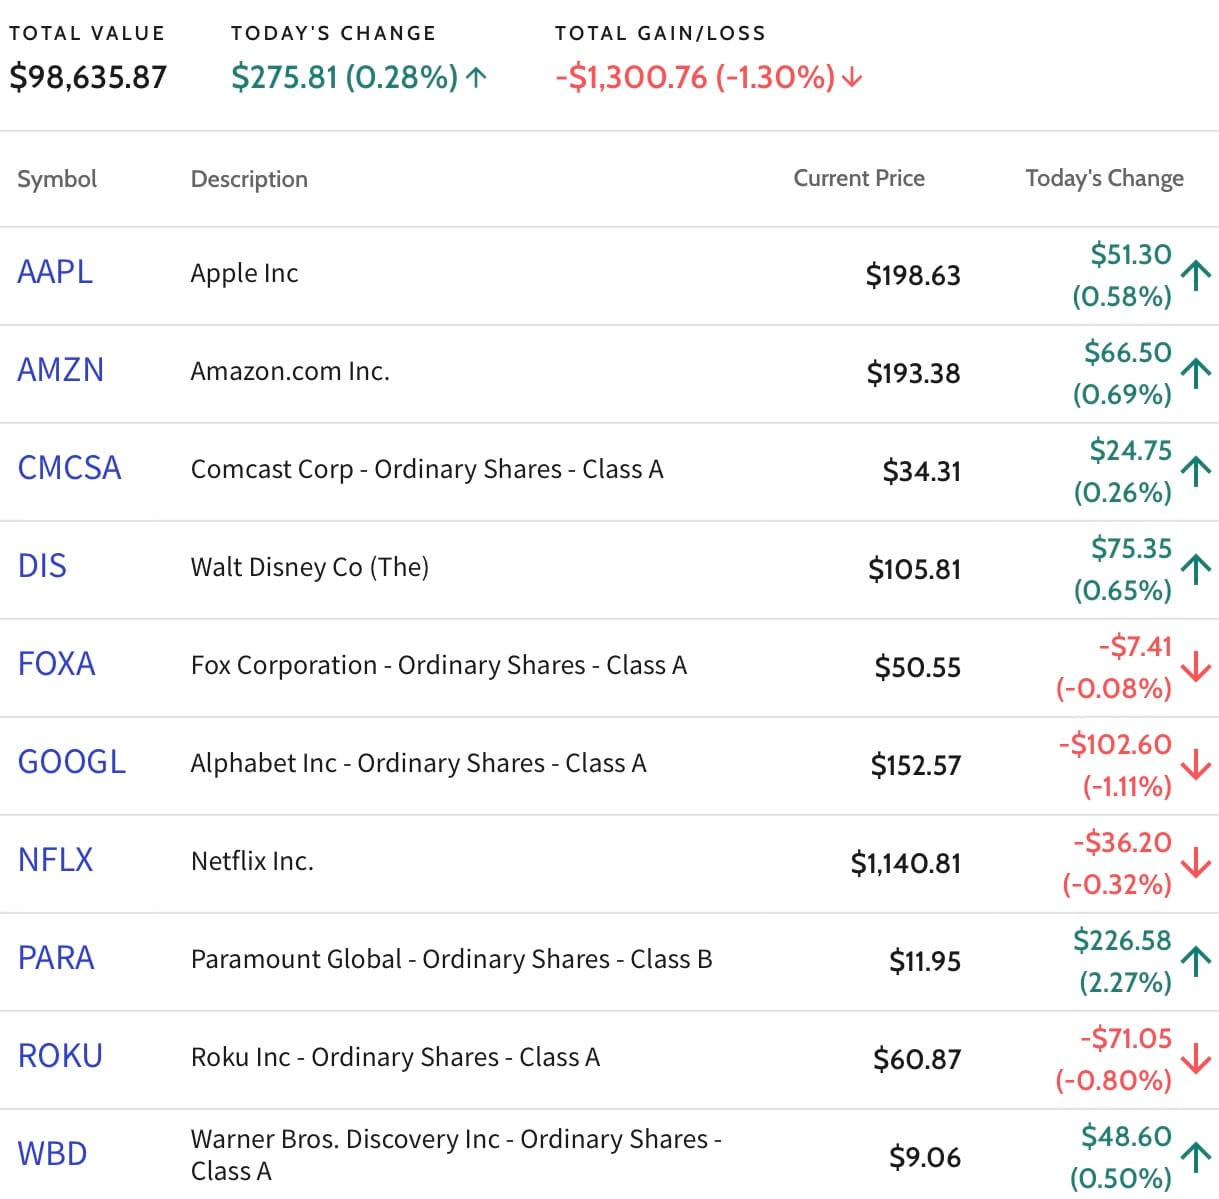Click the down arrow in the ROKU row
Screen dimensions: 1219x1199
(1196, 1058)
